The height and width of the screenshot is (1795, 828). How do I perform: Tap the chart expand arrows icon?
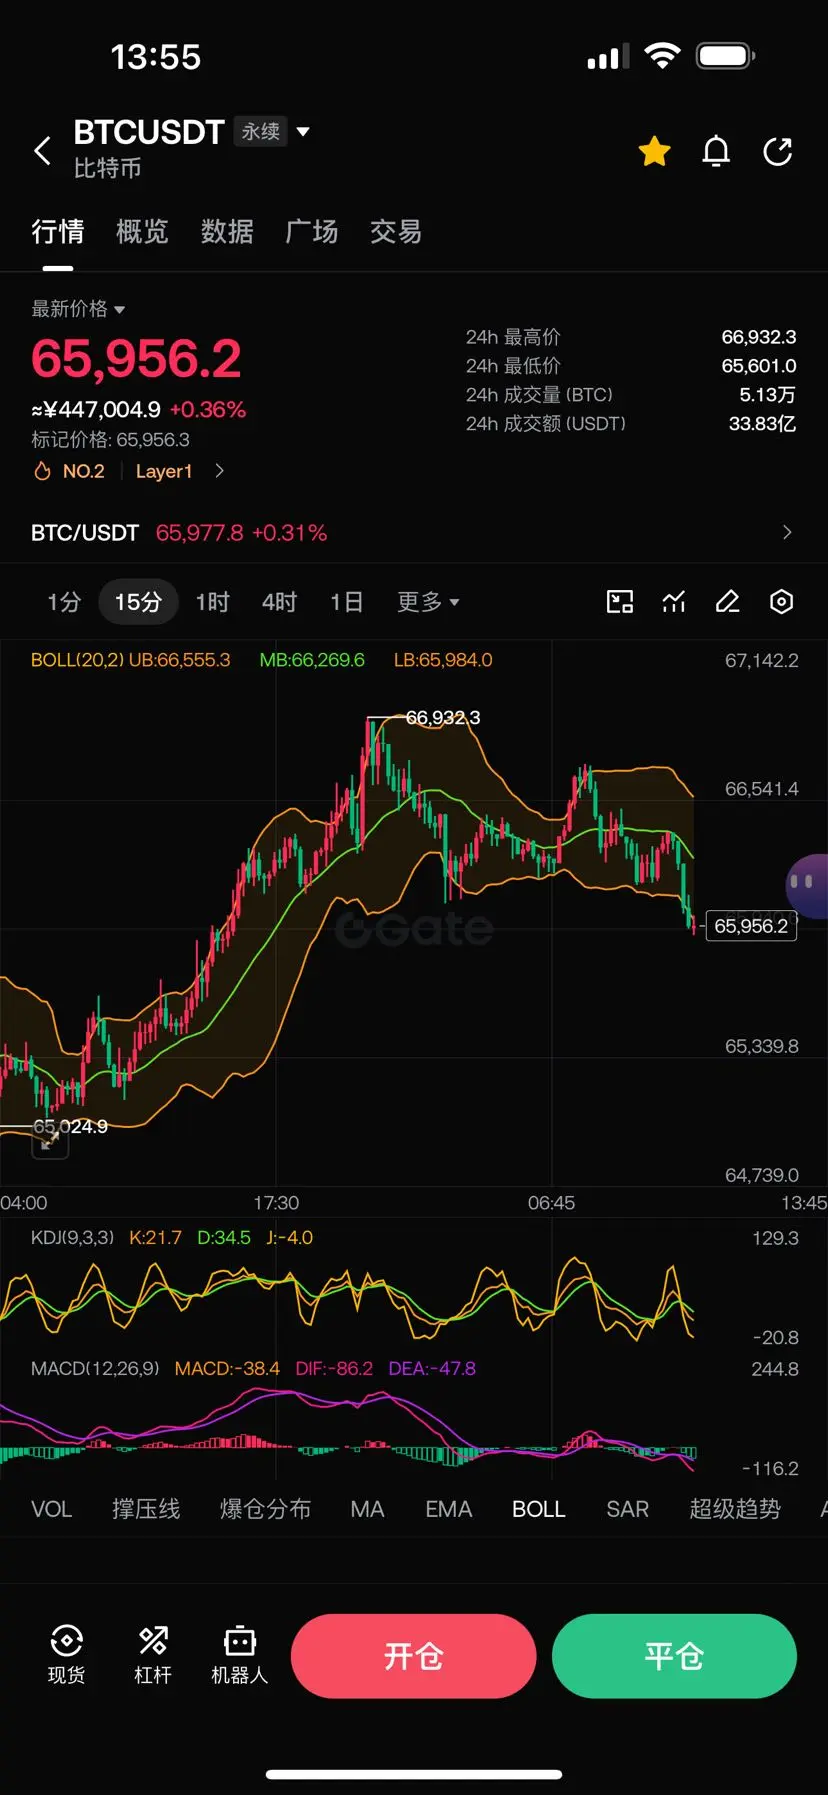[50, 1141]
